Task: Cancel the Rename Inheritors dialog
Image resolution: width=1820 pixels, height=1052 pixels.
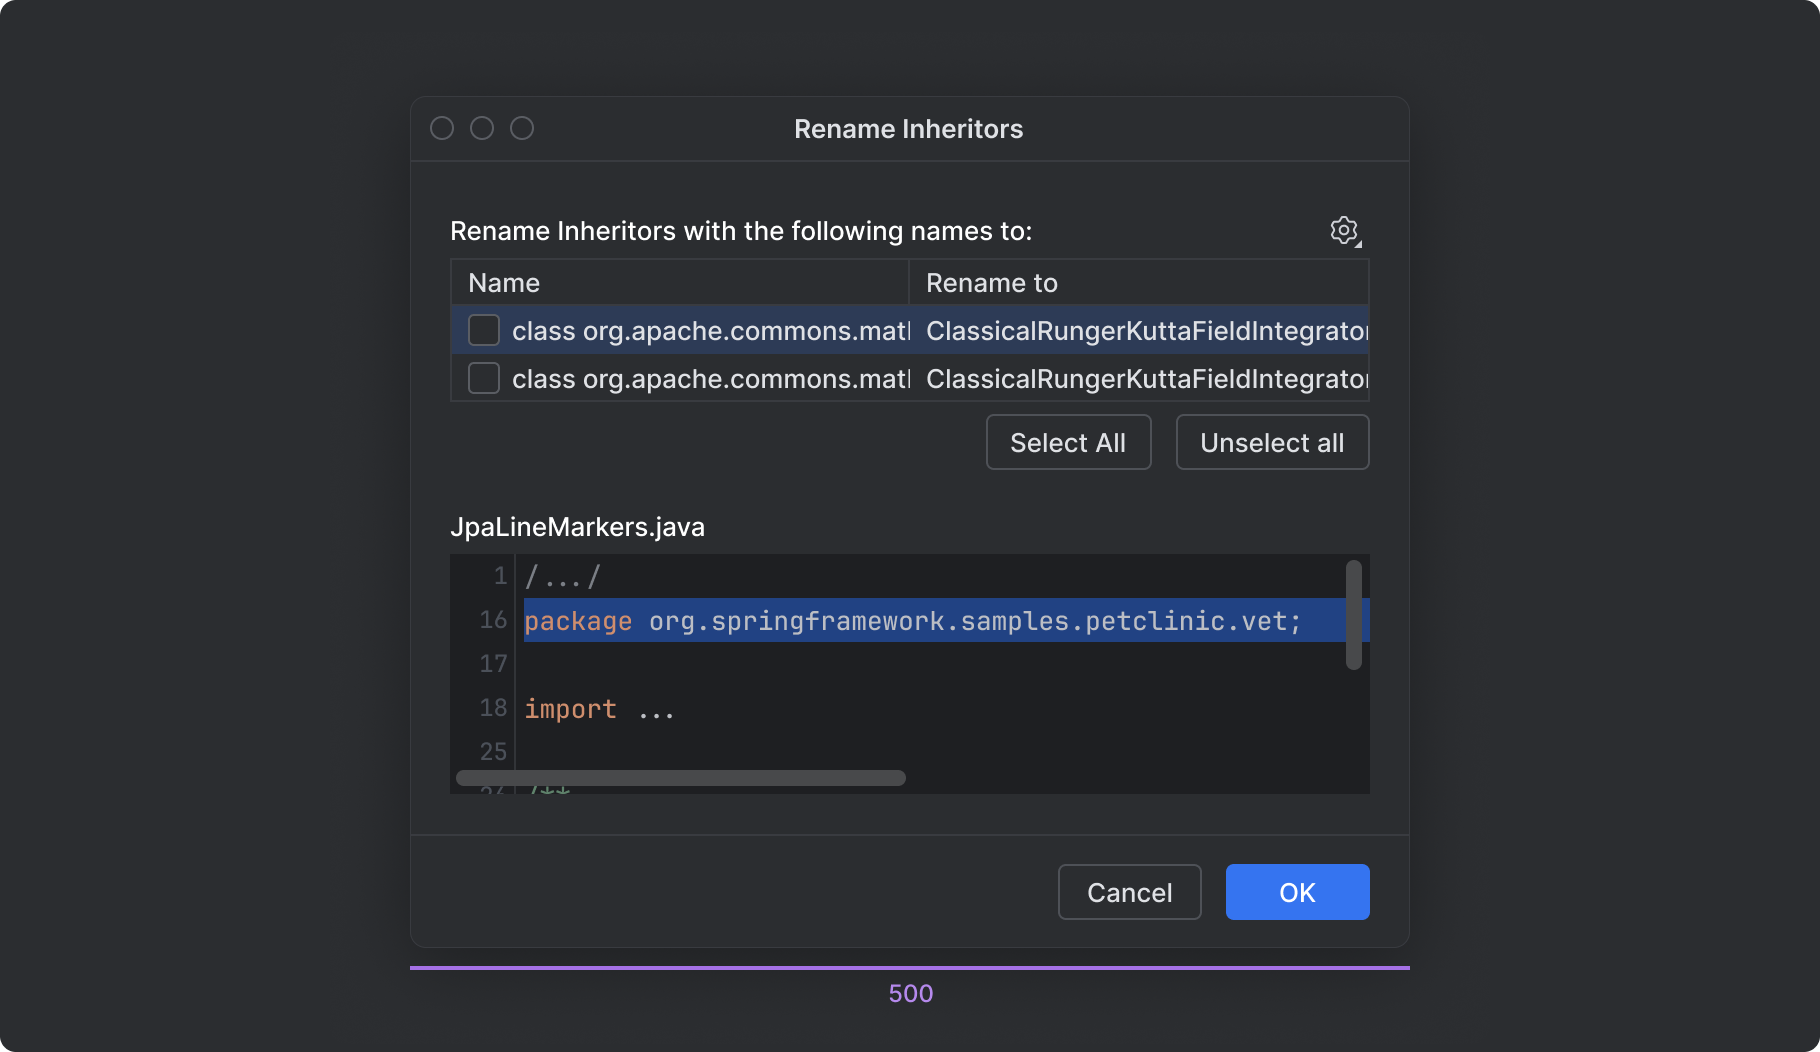Action: [1129, 891]
